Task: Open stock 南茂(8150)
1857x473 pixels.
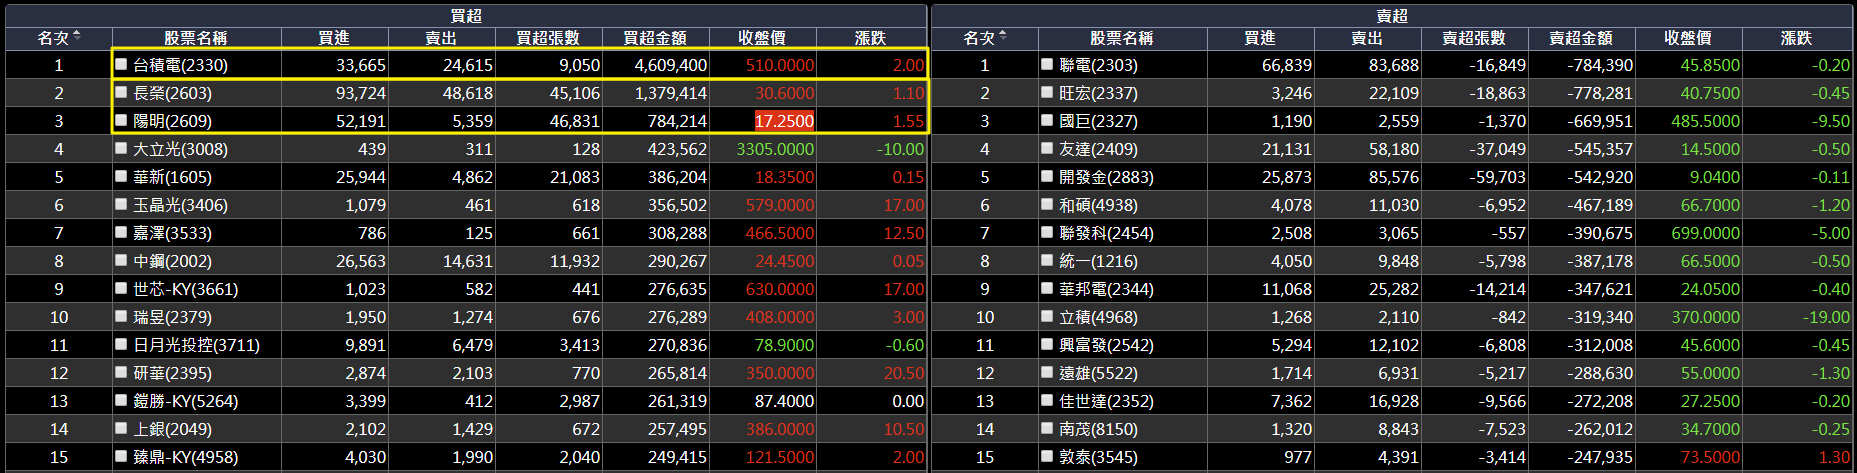Action: coord(1098,429)
